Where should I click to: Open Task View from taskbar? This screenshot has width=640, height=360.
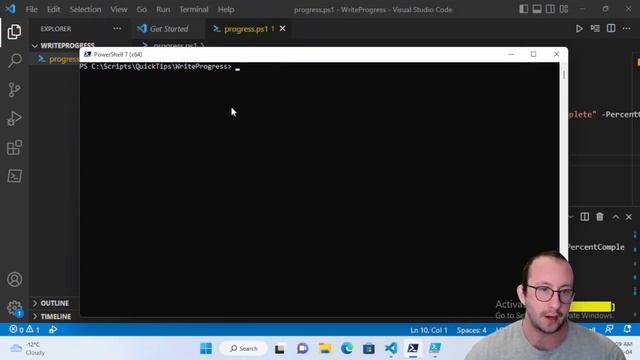[280, 348]
